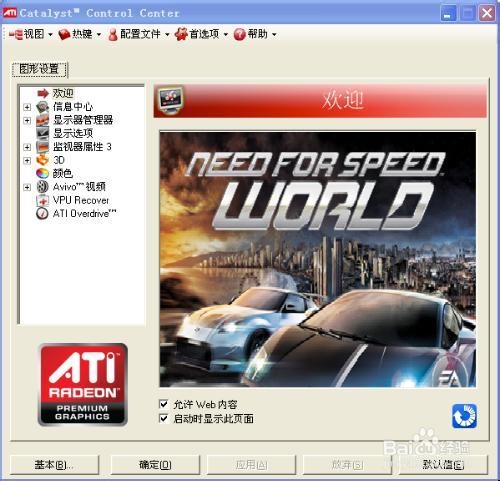
Task: Click the red arrow icon beside 欢迎
Action: click(43, 93)
